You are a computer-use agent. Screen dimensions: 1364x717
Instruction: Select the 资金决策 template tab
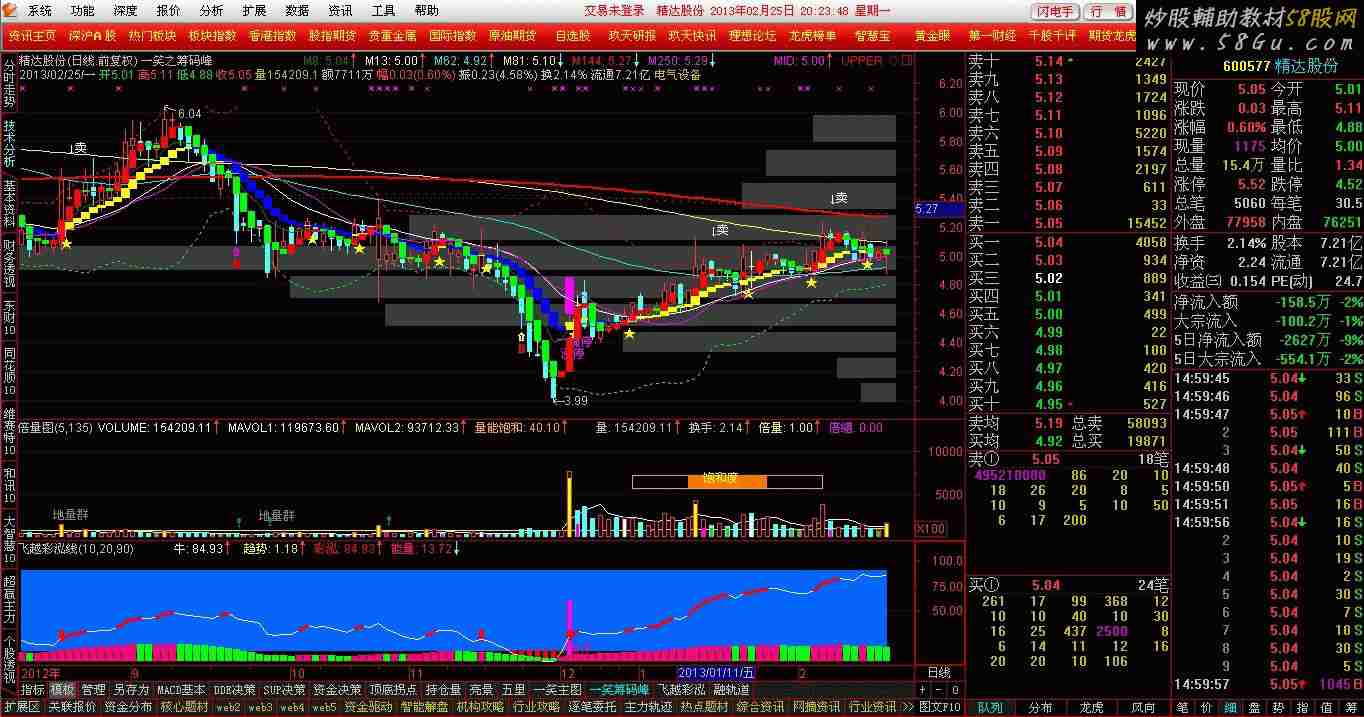pyautogui.click(x=337, y=690)
